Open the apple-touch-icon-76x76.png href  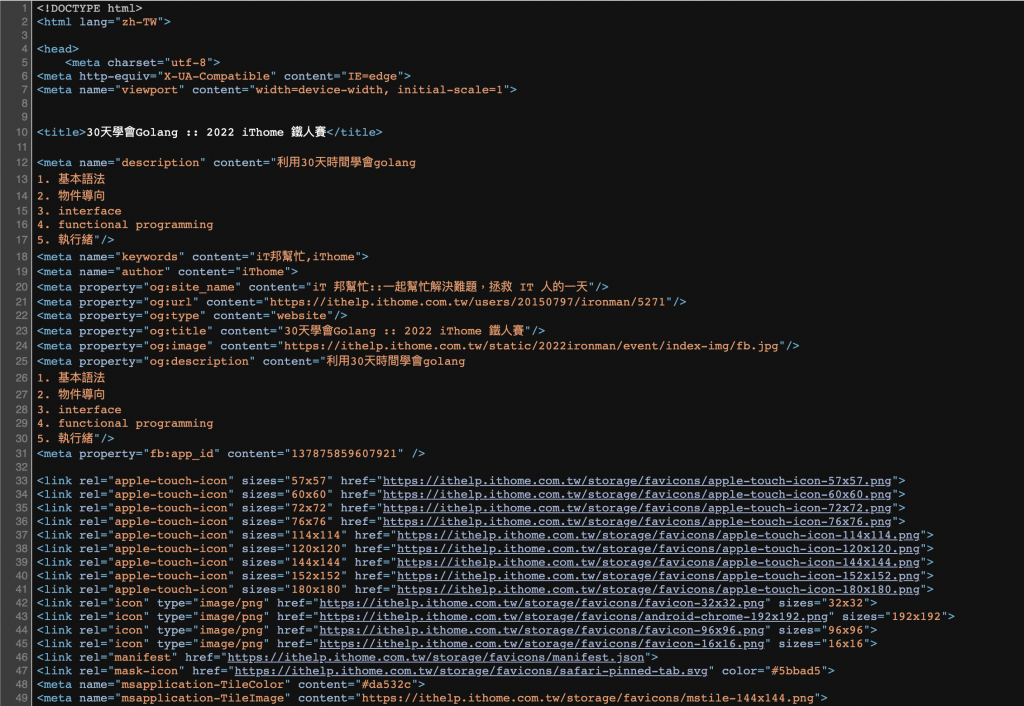point(637,522)
